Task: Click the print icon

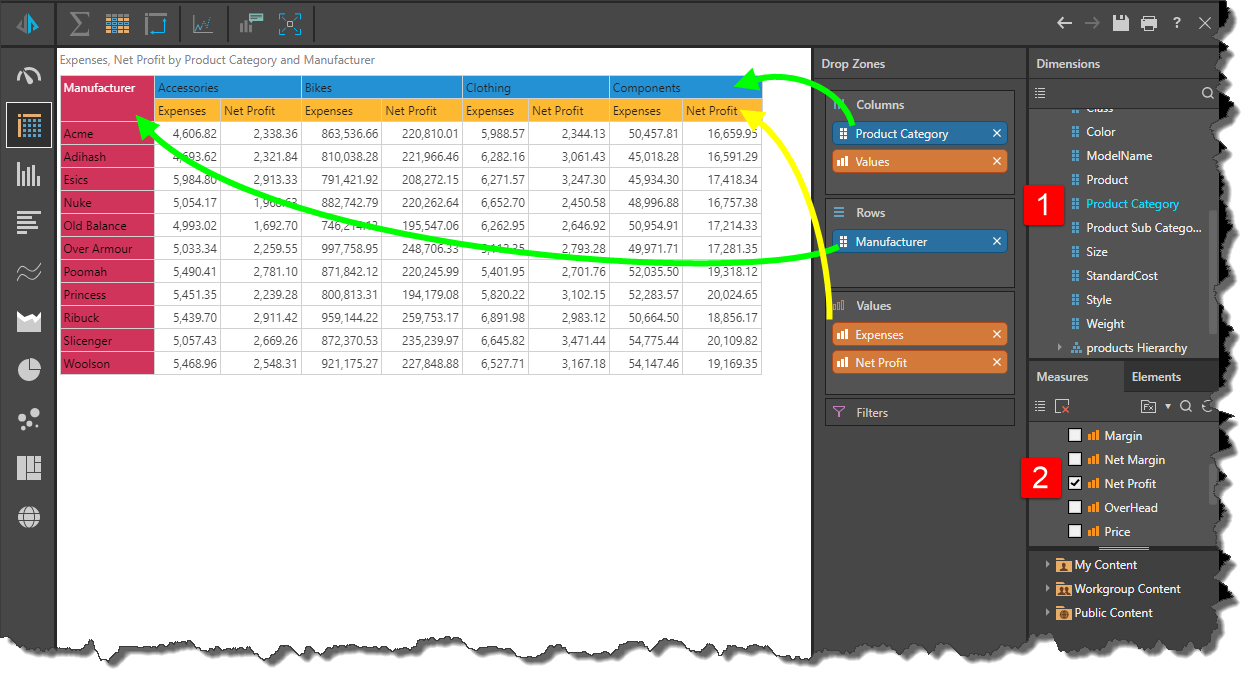Action: tap(1149, 23)
